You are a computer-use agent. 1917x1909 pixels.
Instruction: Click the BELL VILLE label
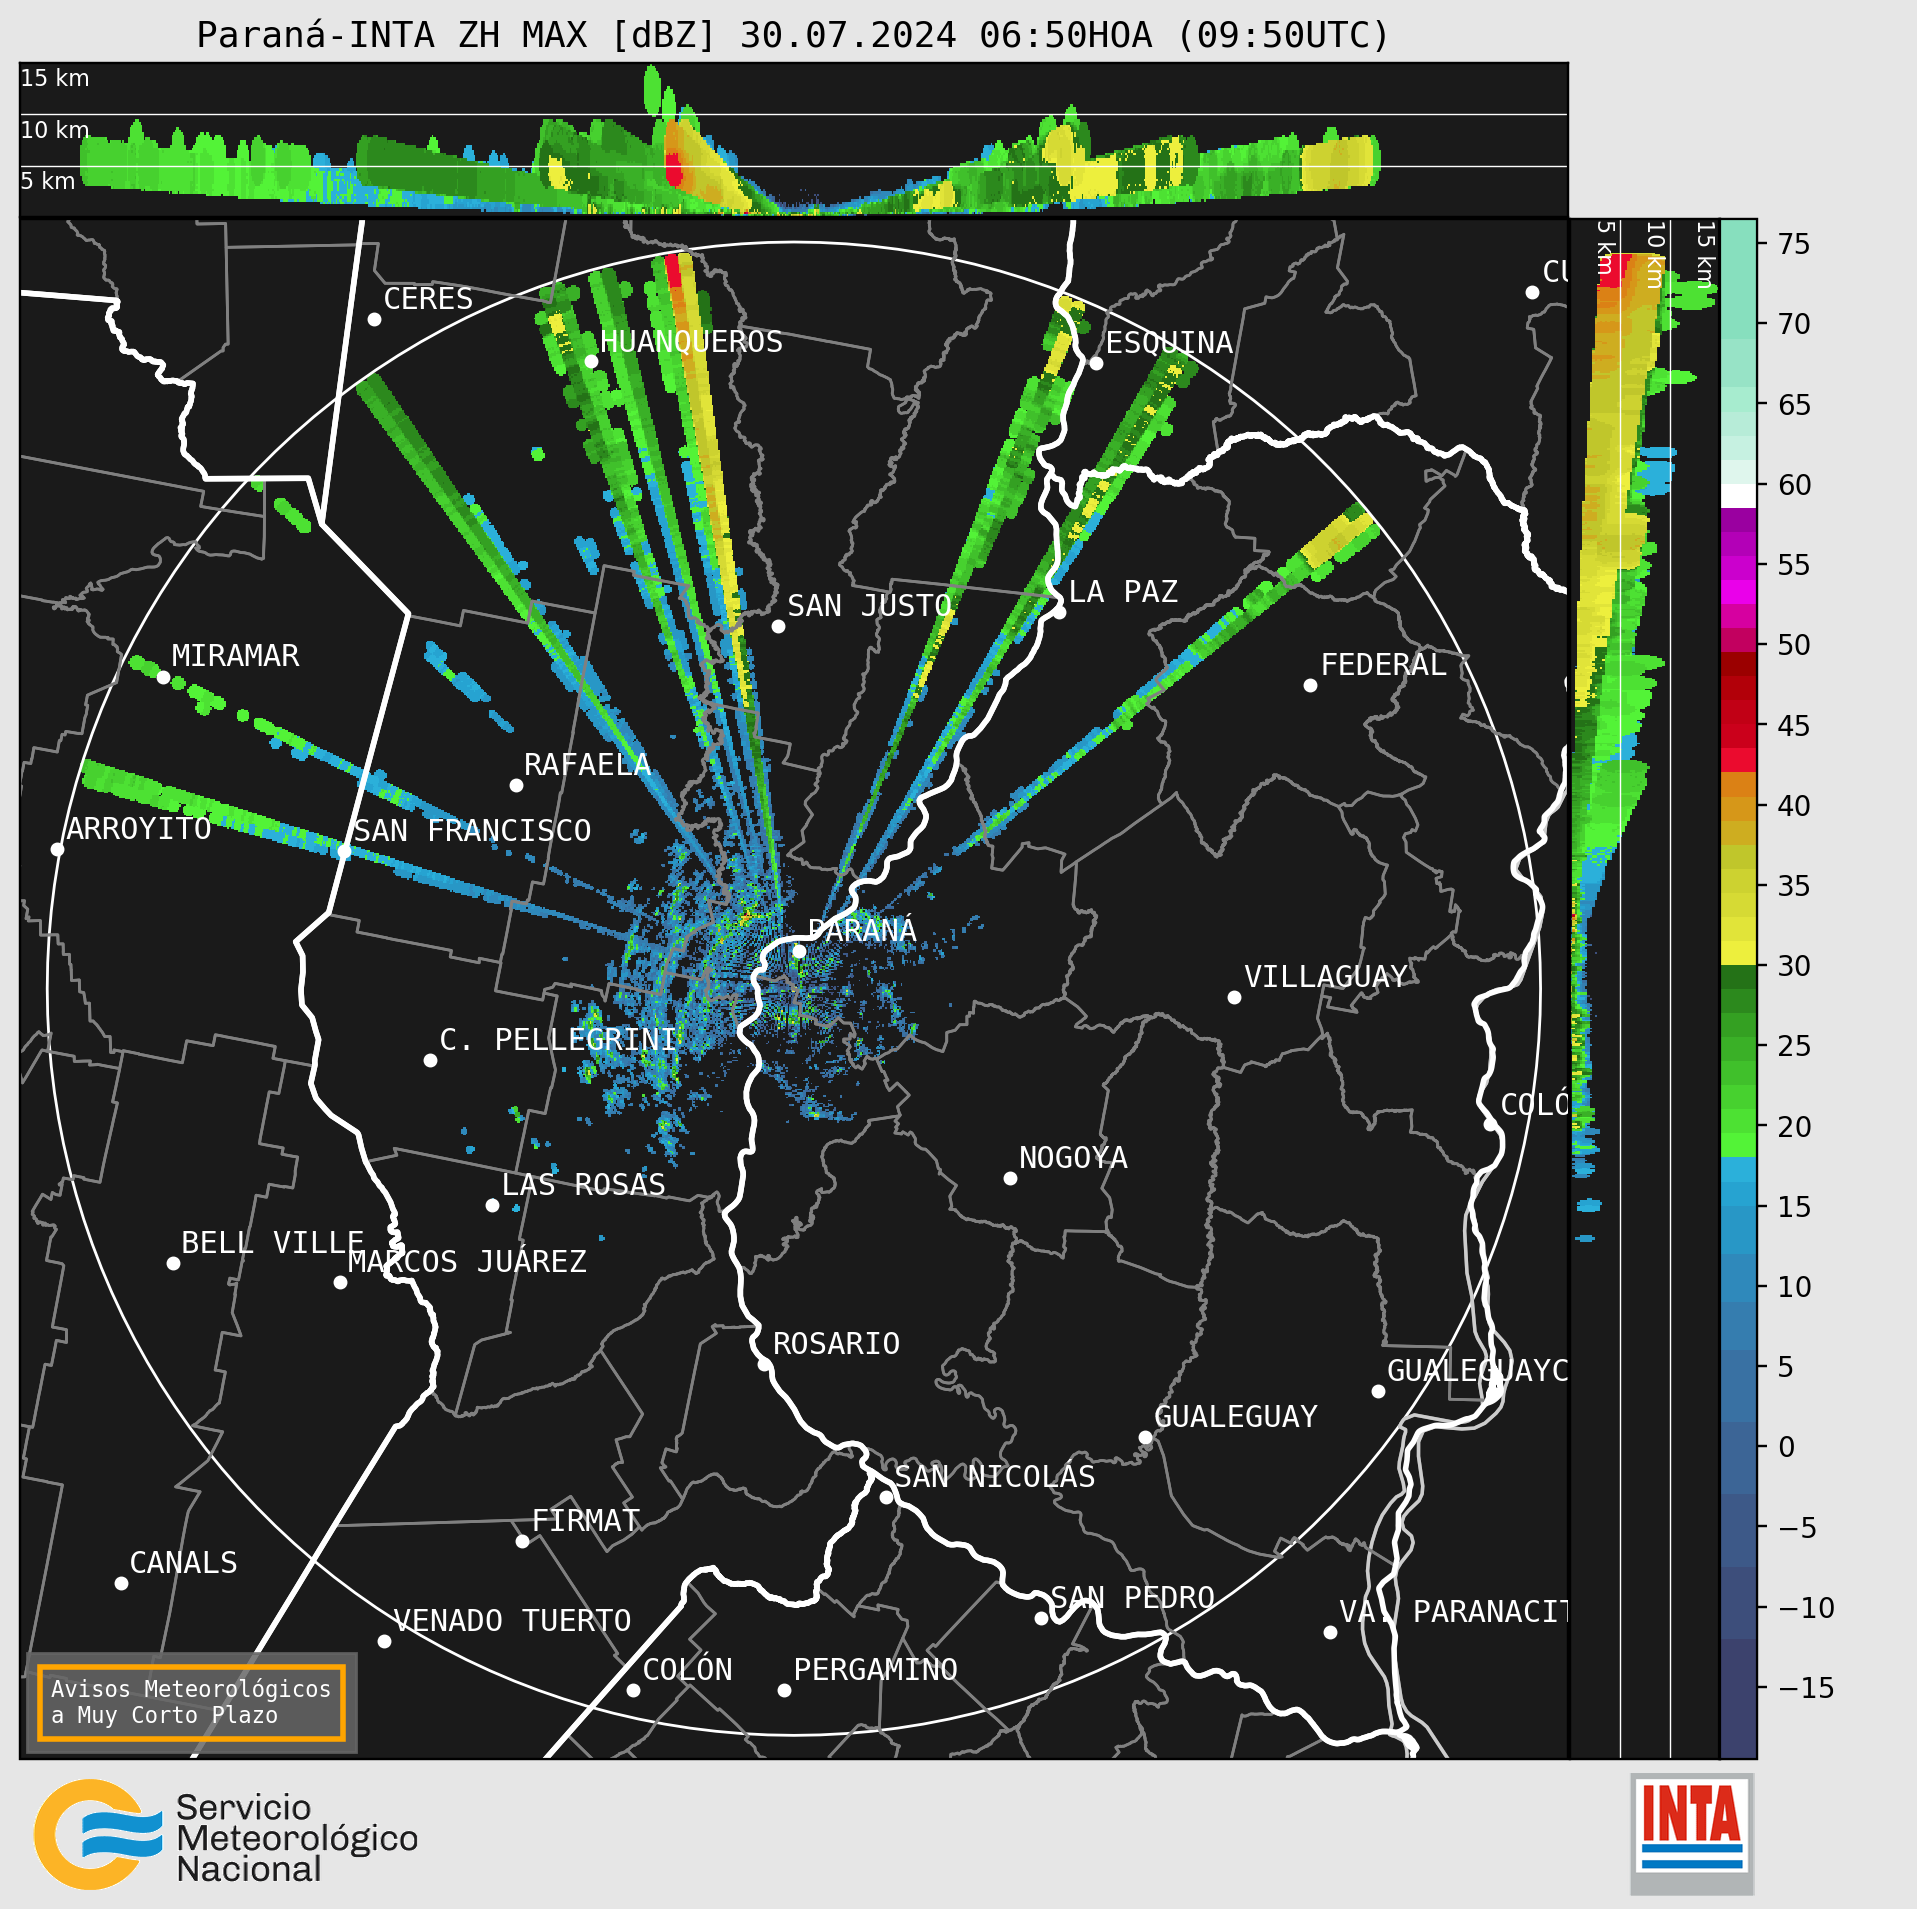[x=272, y=1243]
